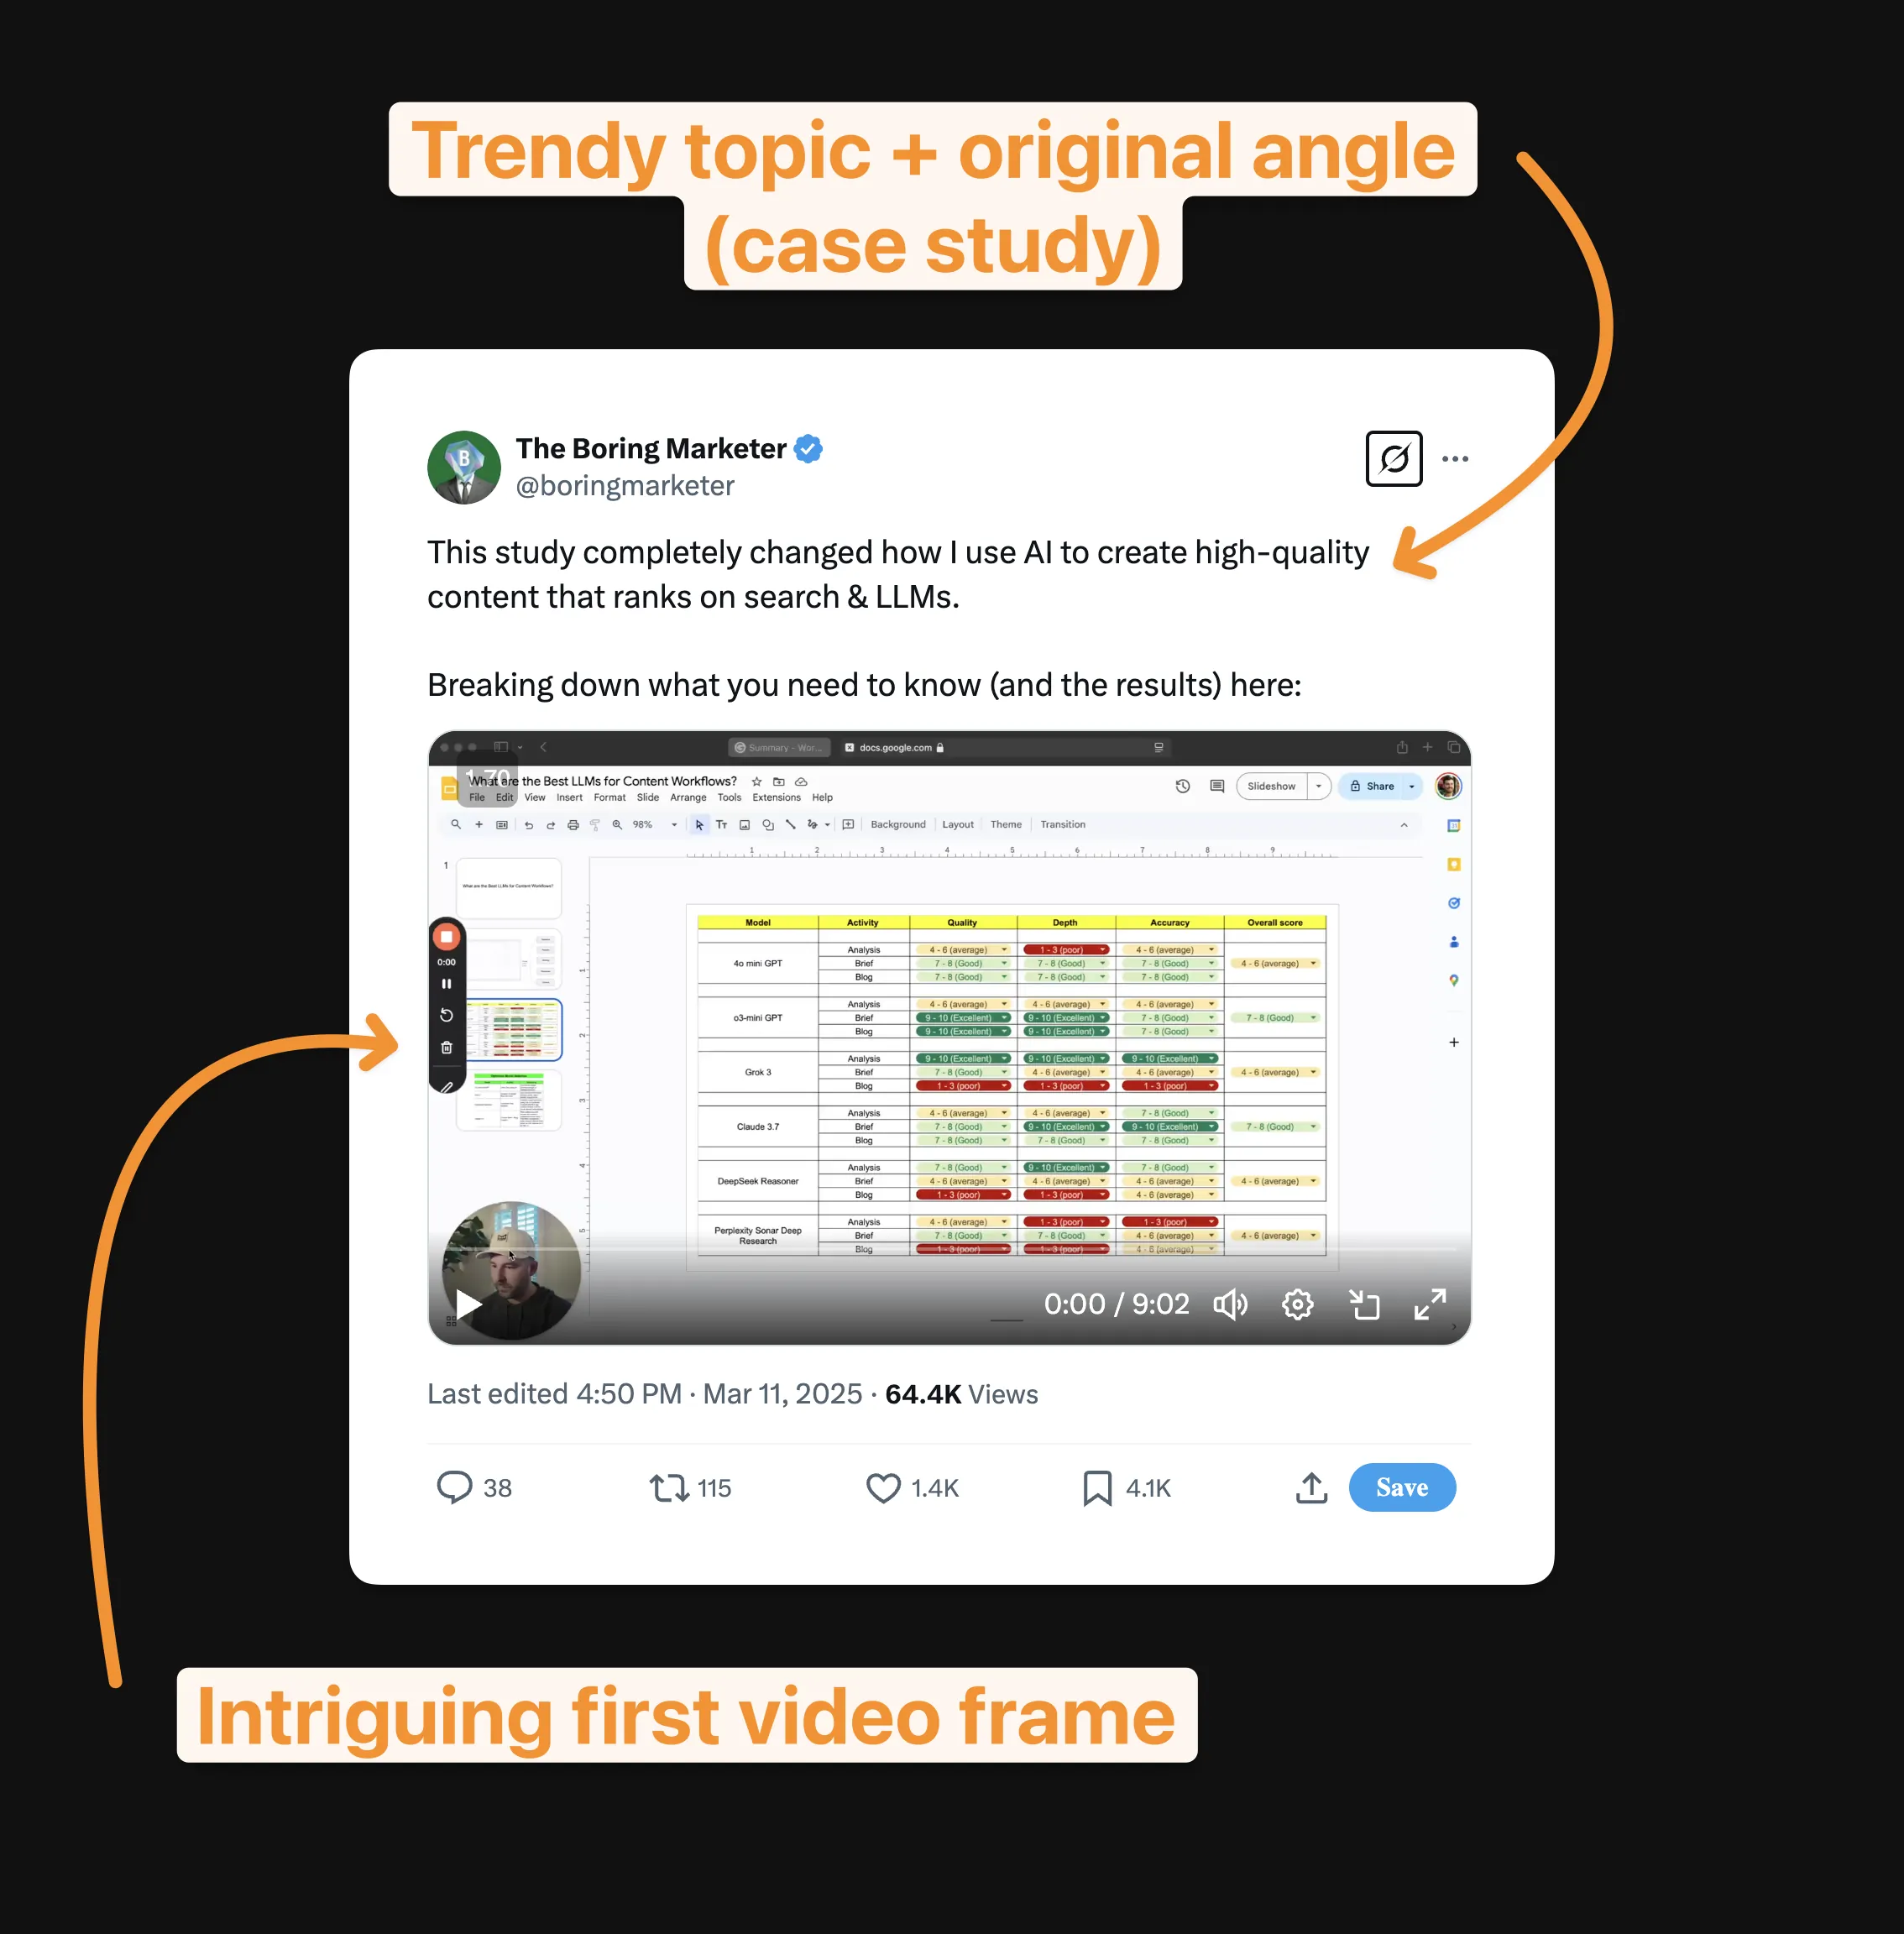Image resolution: width=1904 pixels, height=1934 pixels.
Task: Like the tweet with the heart icon
Action: pyautogui.click(x=883, y=1488)
